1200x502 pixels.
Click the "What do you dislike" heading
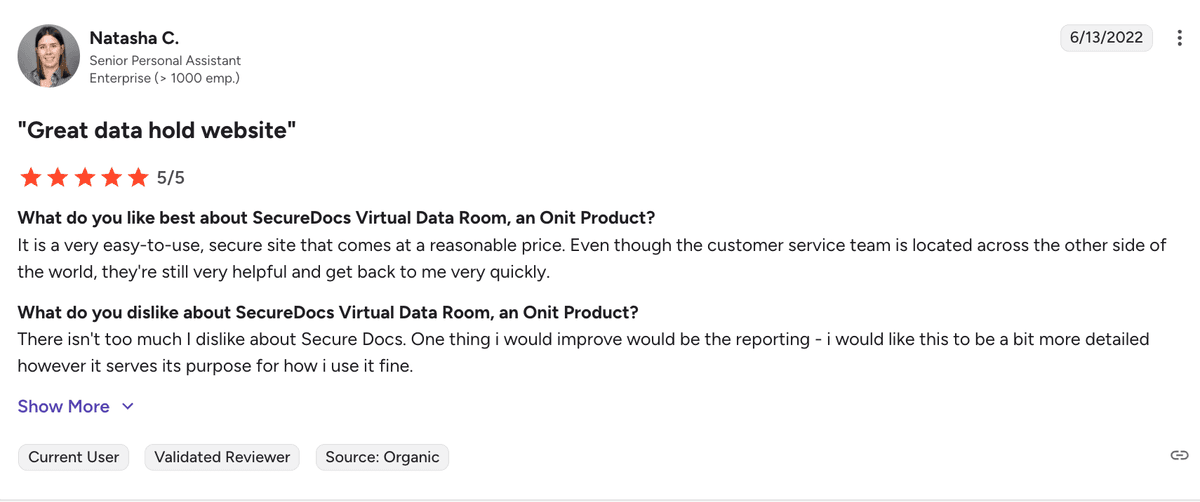(x=328, y=312)
